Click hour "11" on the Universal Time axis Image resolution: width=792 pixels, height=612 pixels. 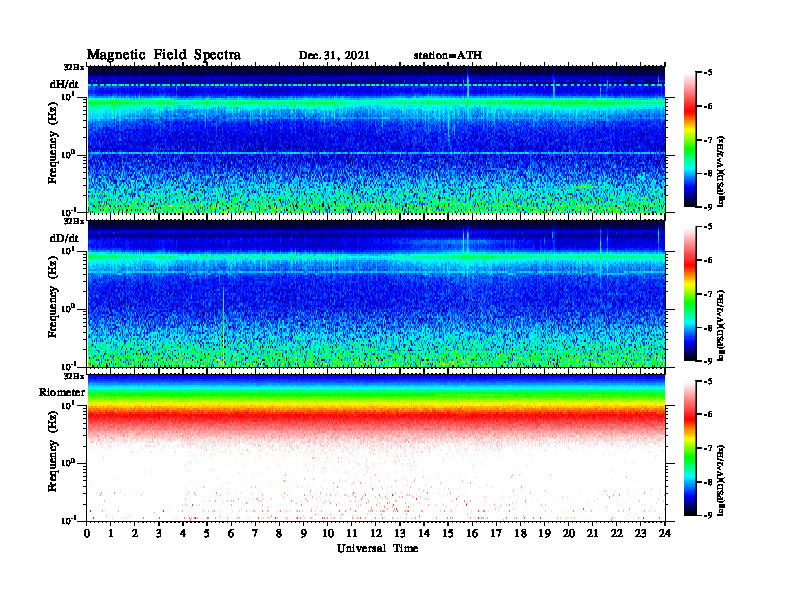point(352,534)
